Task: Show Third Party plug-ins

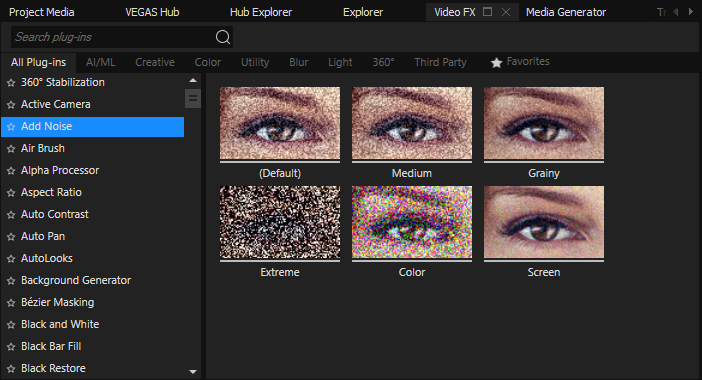Action: point(441,62)
